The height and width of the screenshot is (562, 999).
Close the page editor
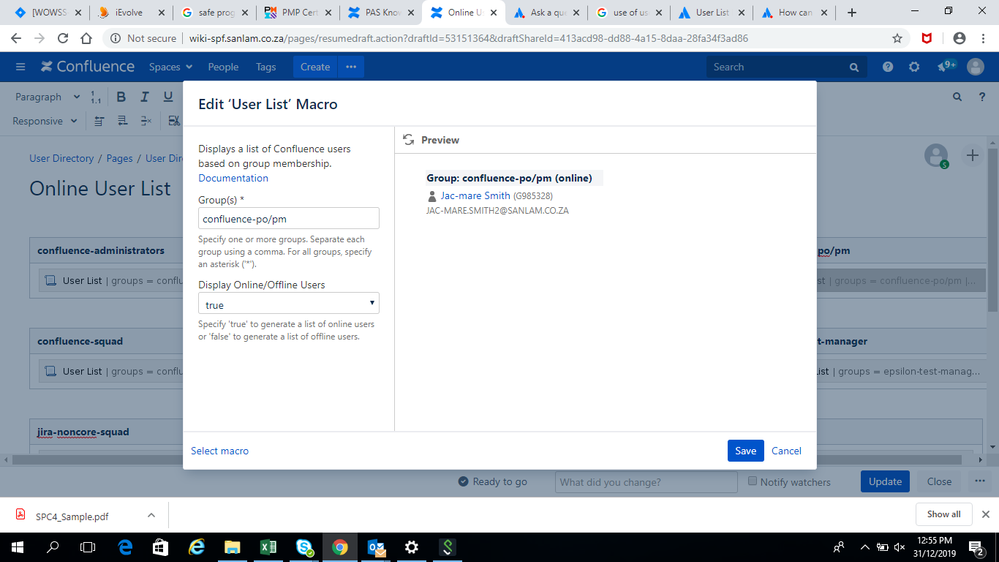tap(939, 482)
